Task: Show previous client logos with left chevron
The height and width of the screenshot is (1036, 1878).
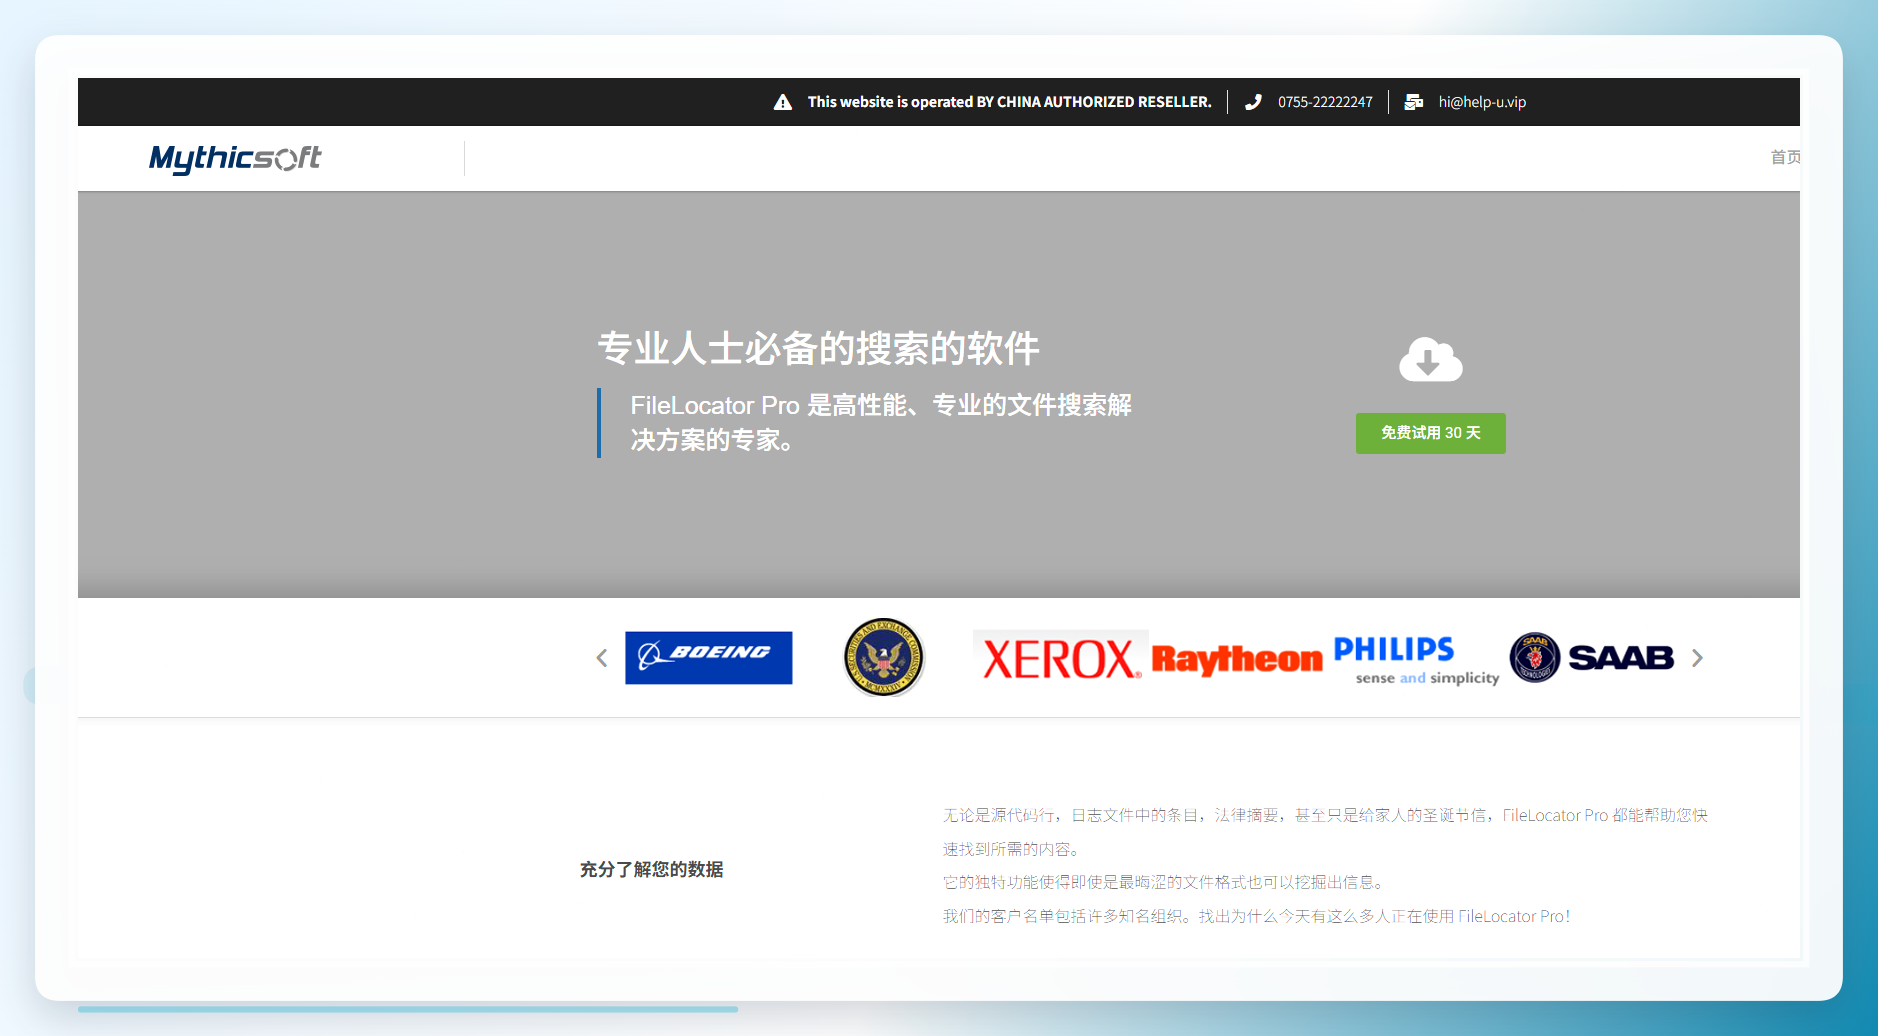Action: 602,658
